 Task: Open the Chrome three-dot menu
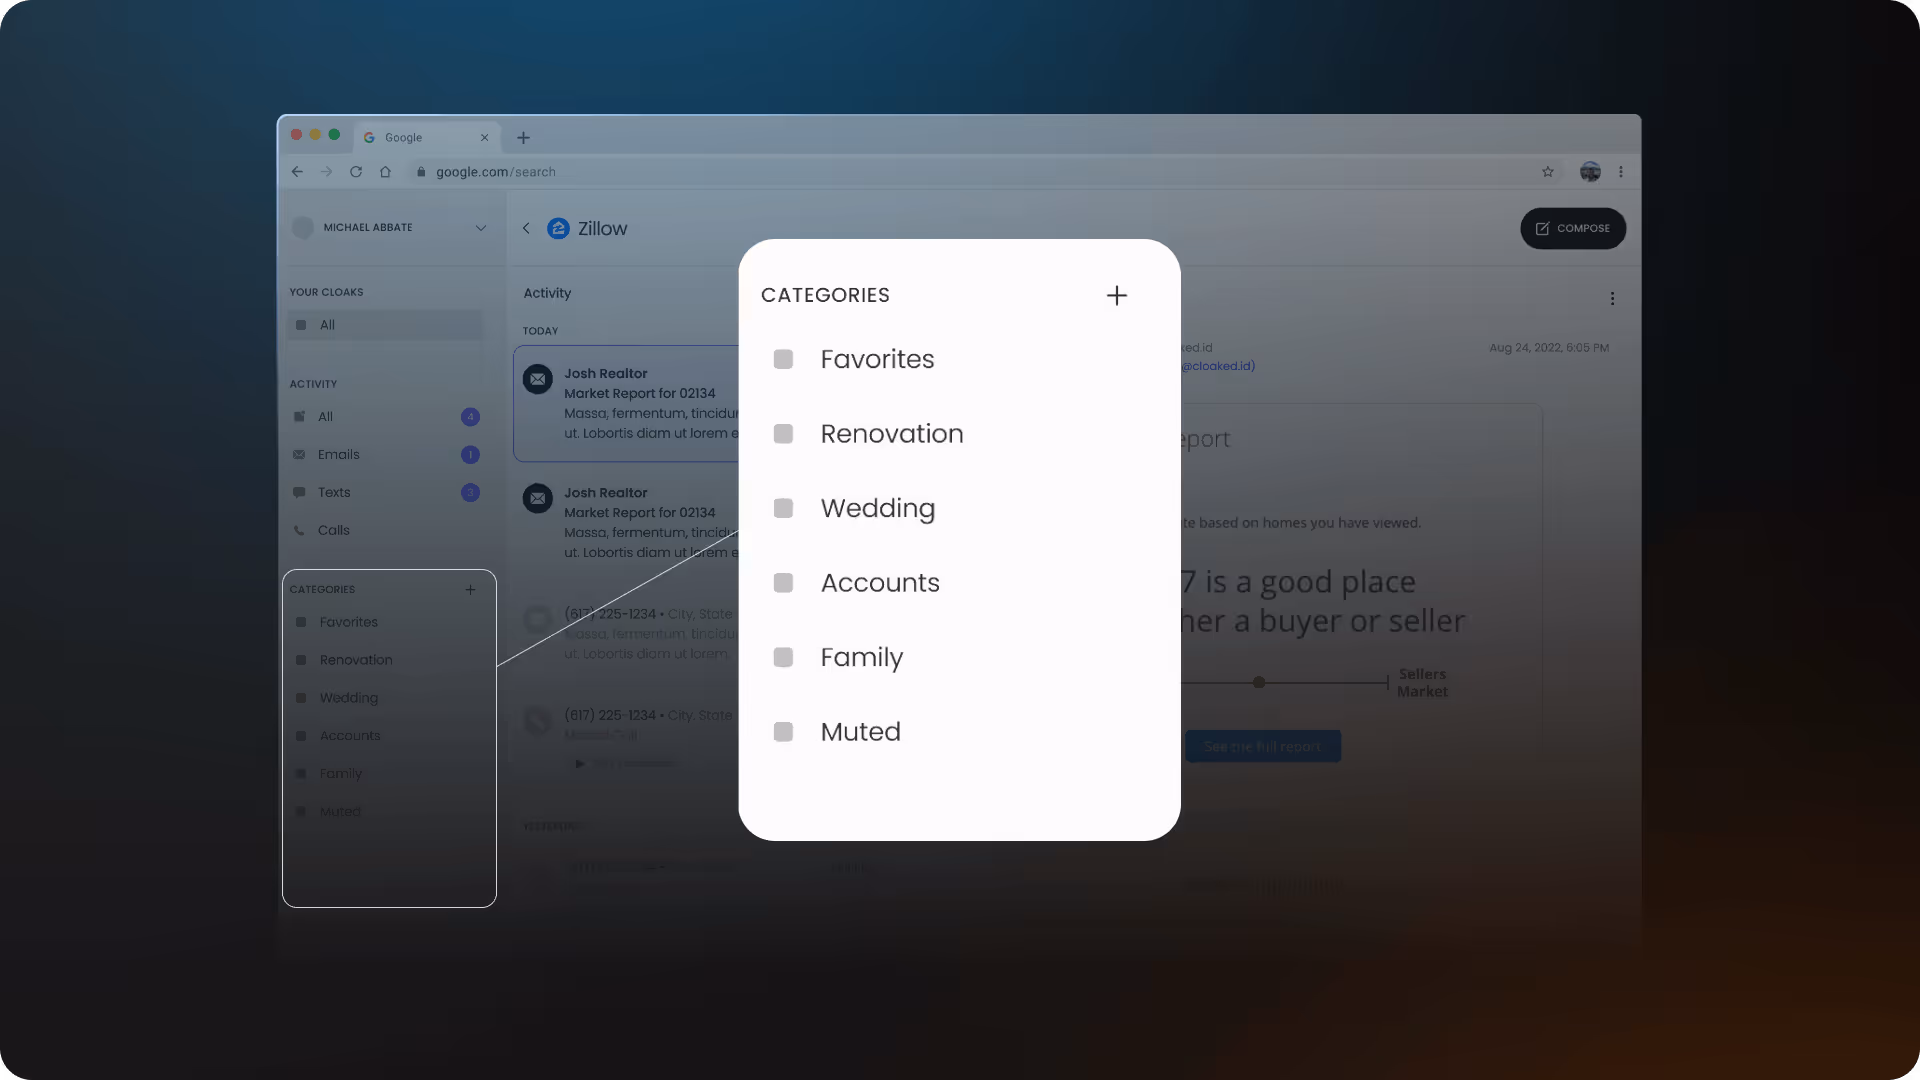tap(1620, 172)
